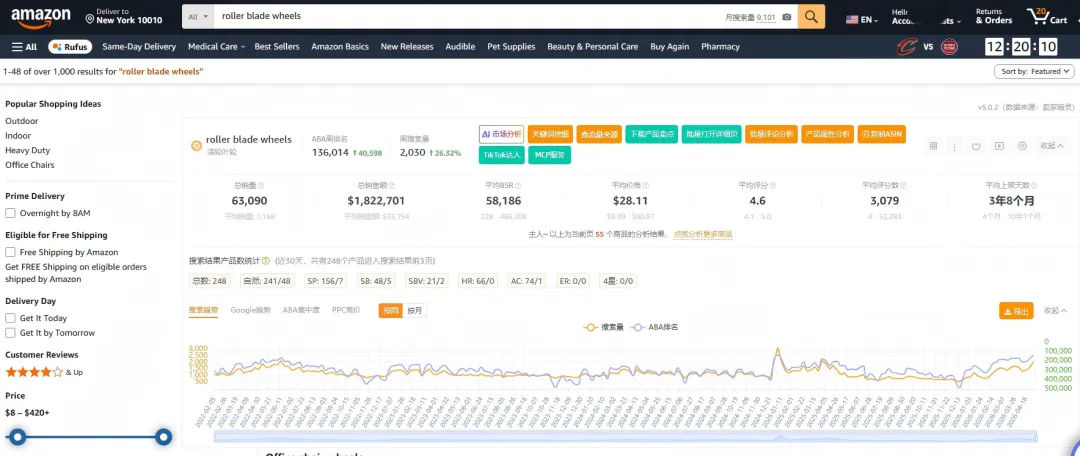Click the search magnifier button
Viewport: 1080px width, 456px height.
811,17
